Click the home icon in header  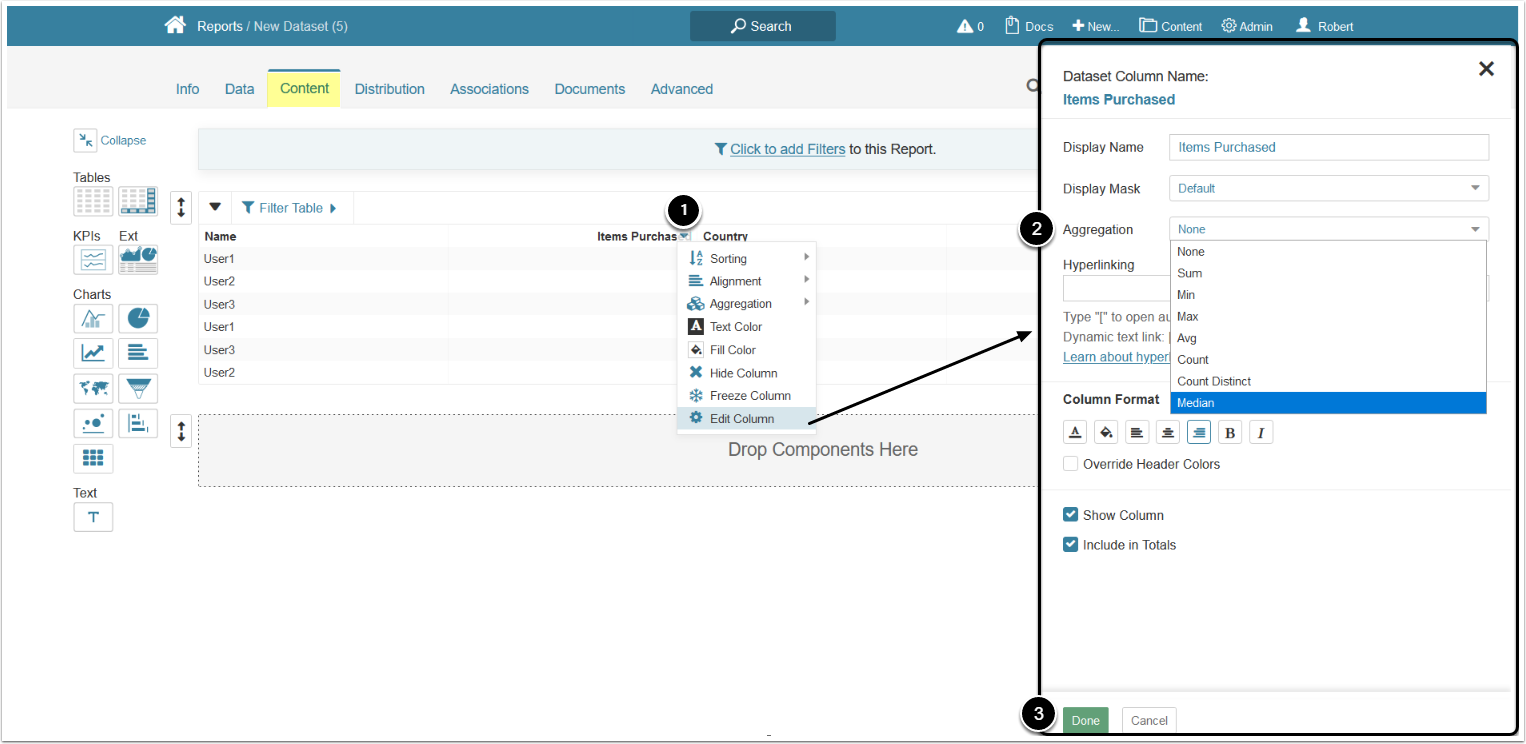coord(175,26)
